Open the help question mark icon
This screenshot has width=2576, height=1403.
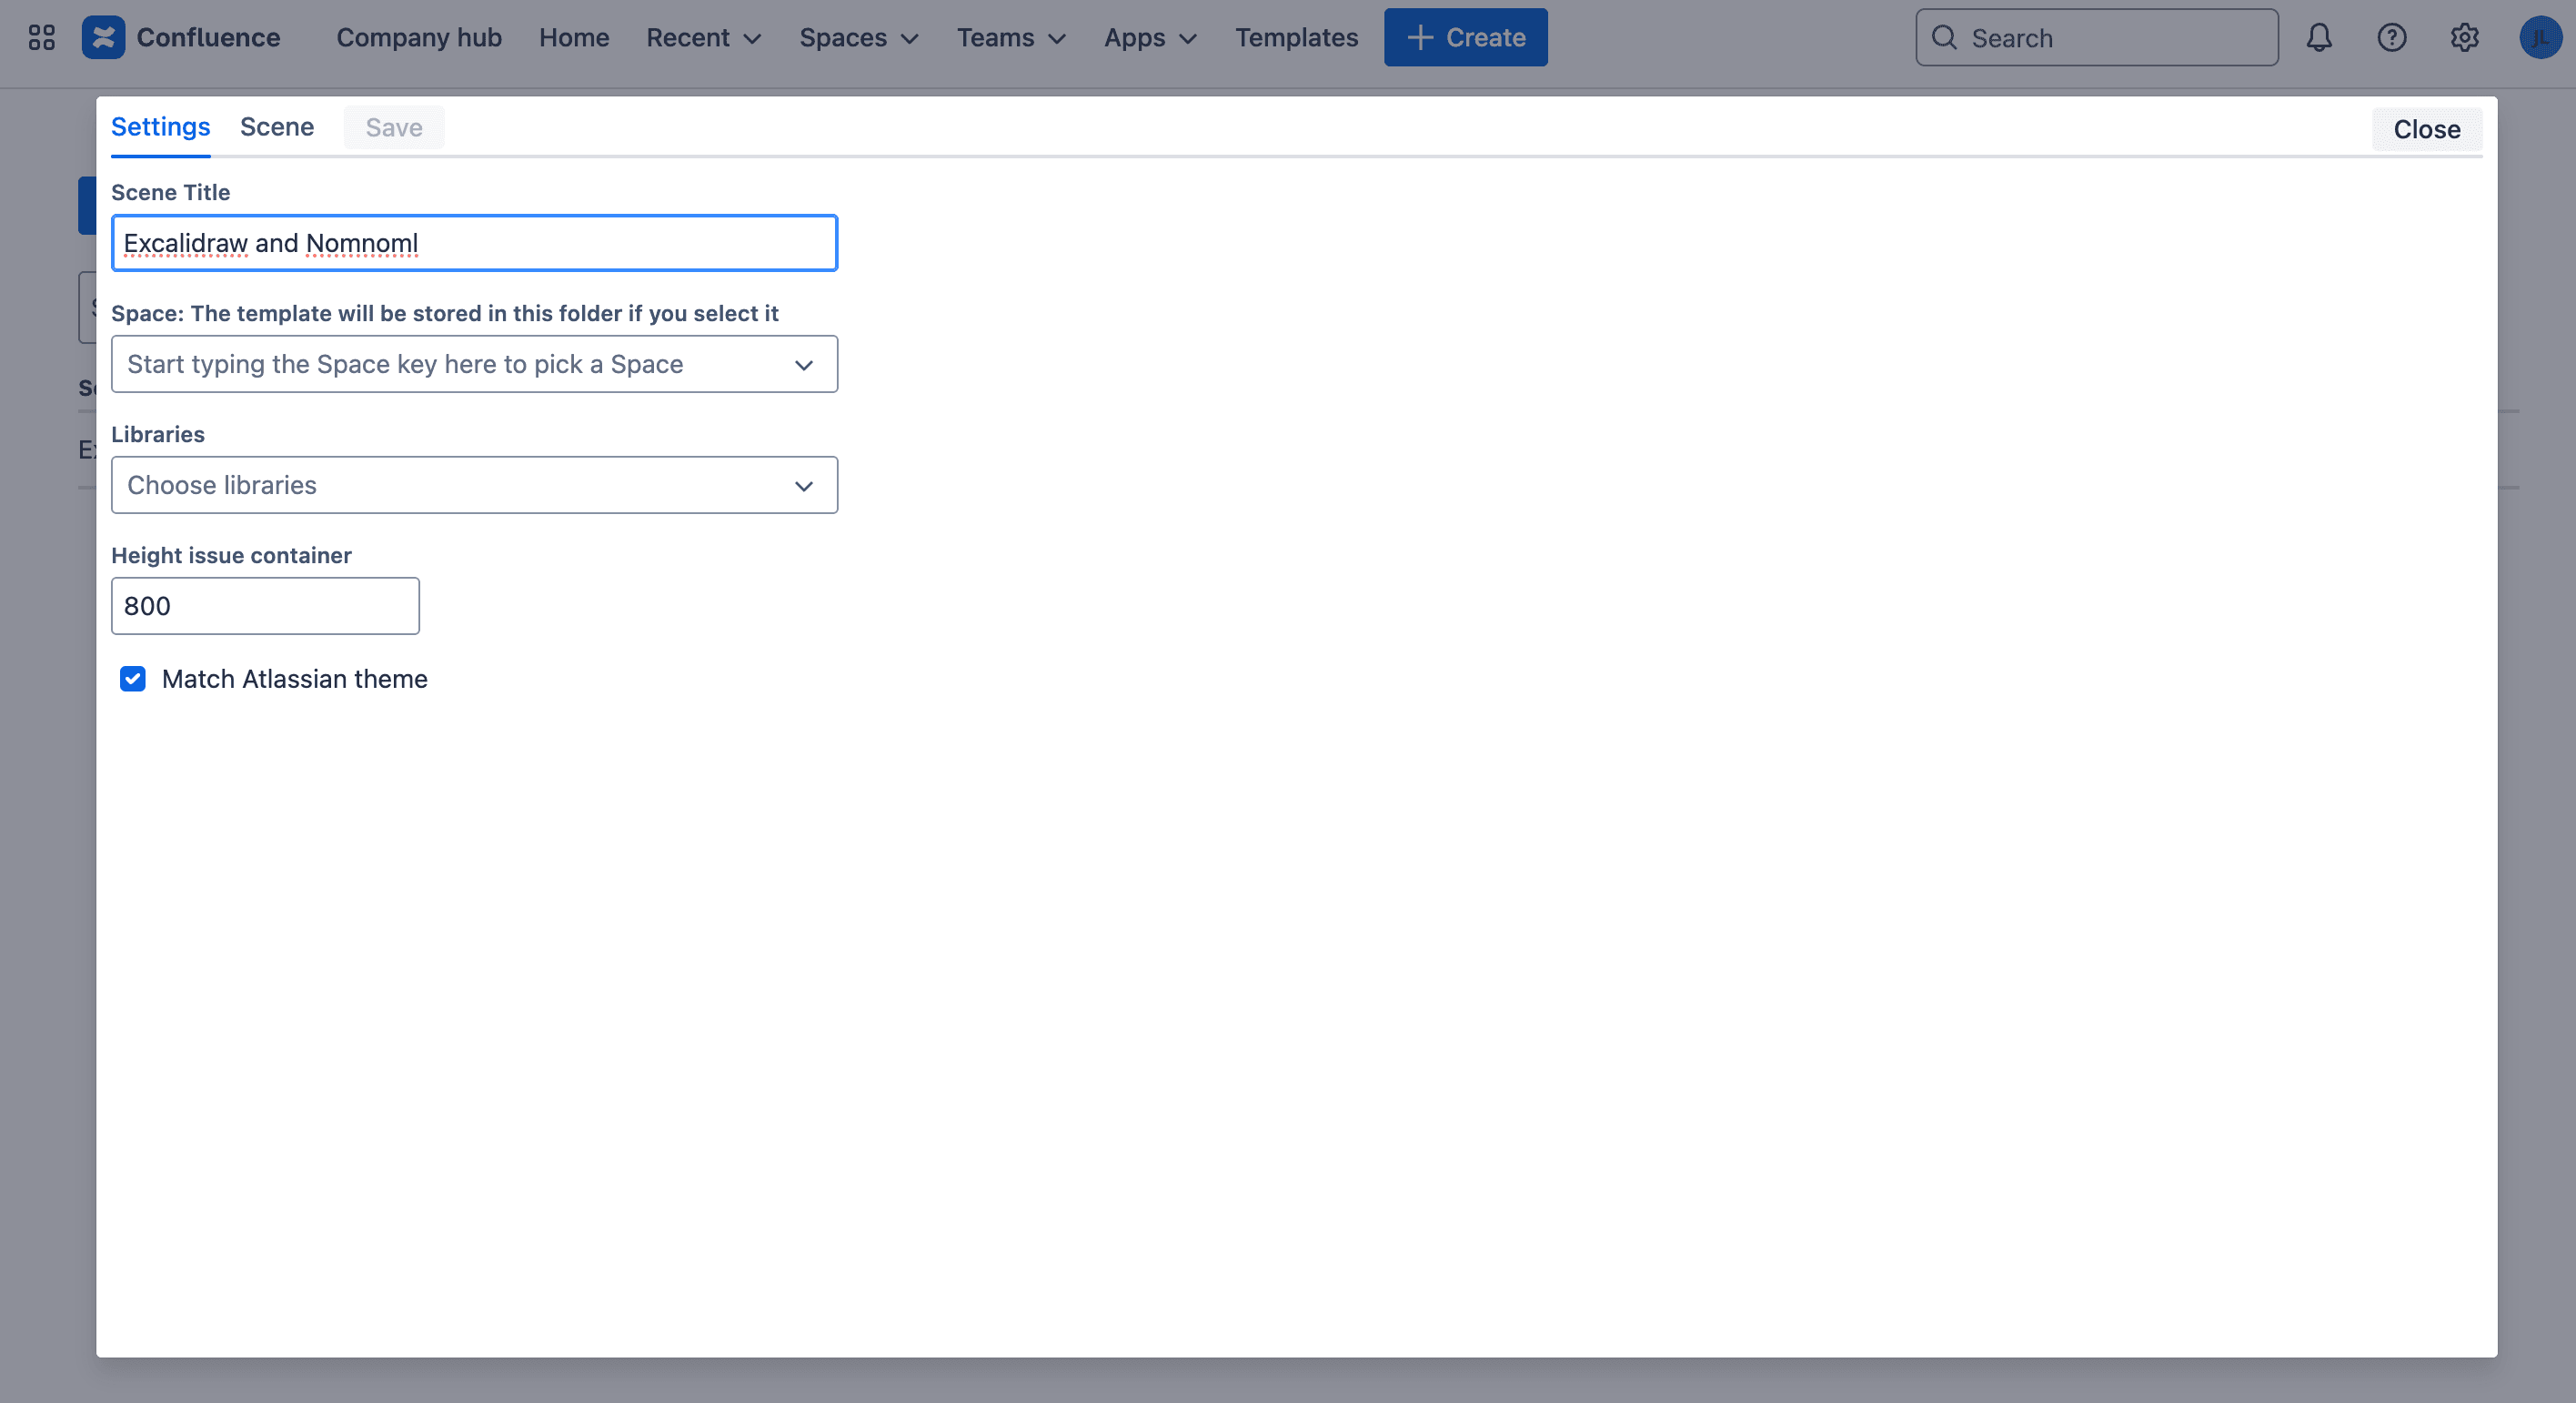[2392, 38]
